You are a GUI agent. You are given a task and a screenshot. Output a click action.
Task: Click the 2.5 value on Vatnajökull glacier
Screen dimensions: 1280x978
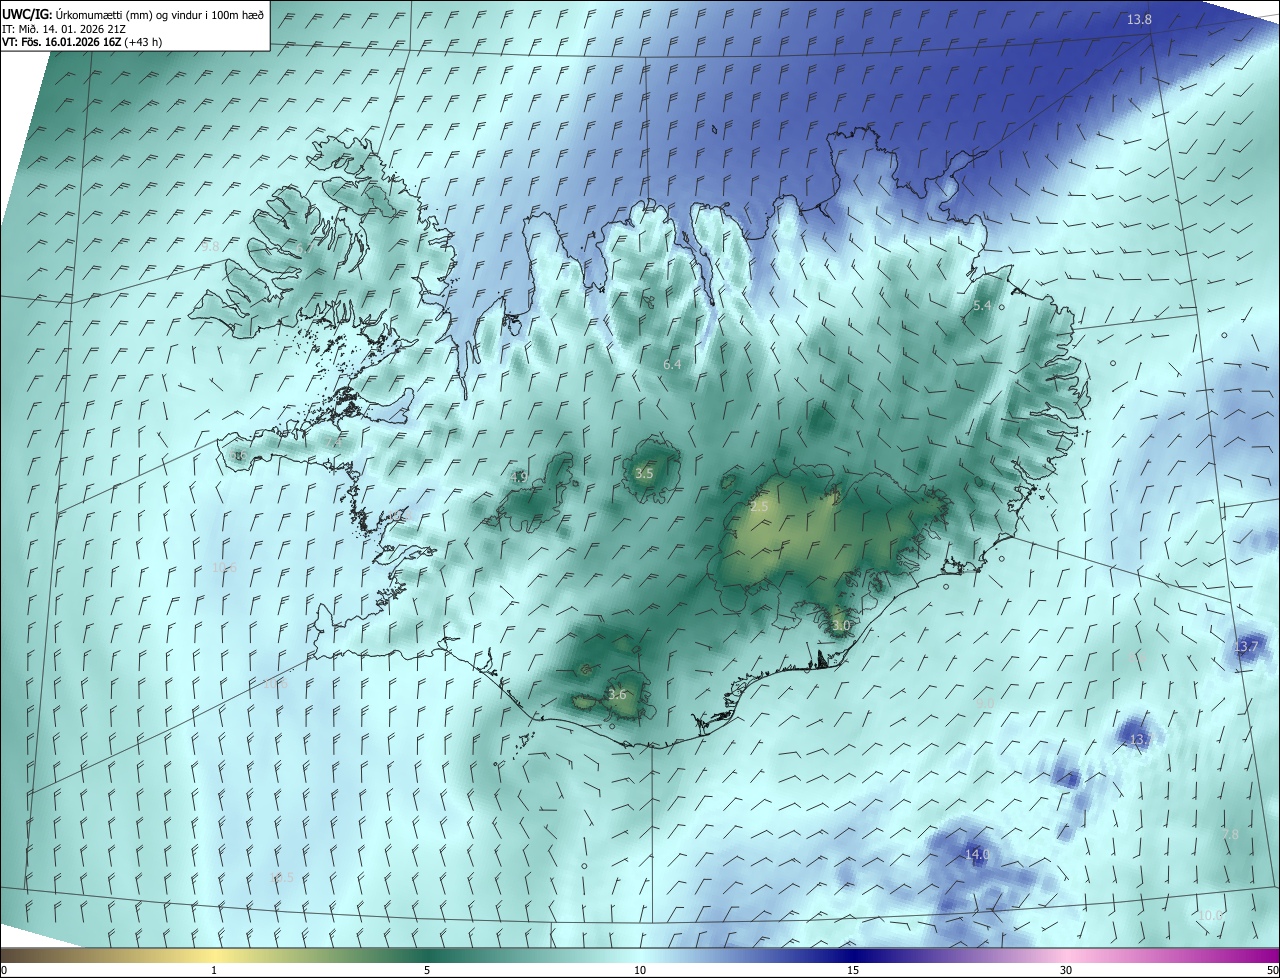pyautogui.click(x=759, y=508)
